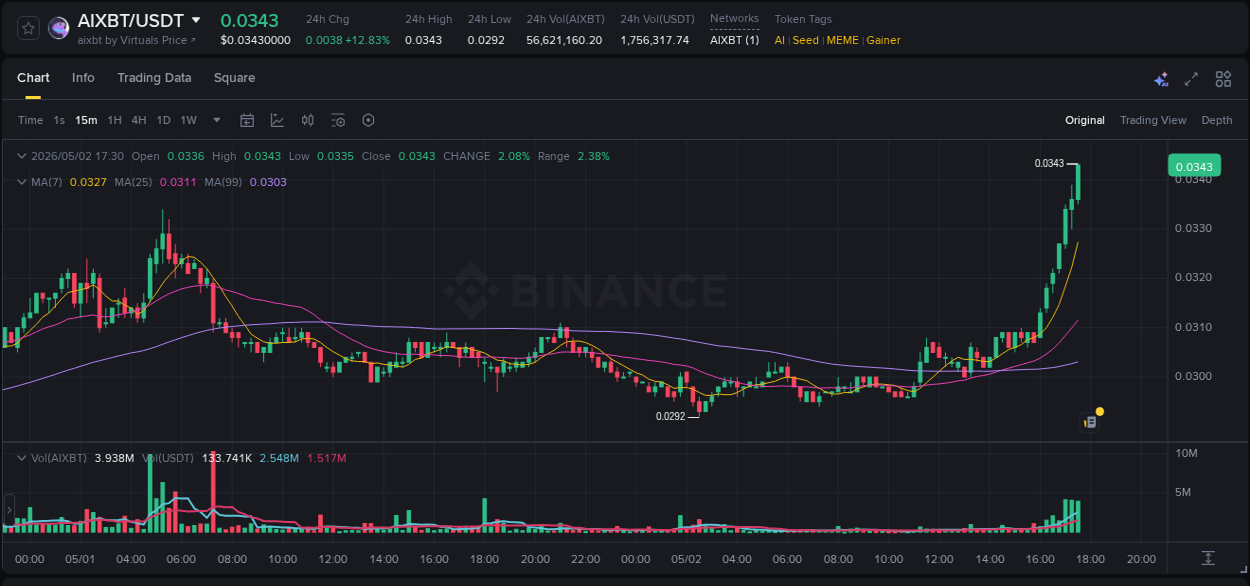Open the AI sparkle assistant icon
Image resolution: width=1250 pixels, height=586 pixels.
click(x=1161, y=79)
